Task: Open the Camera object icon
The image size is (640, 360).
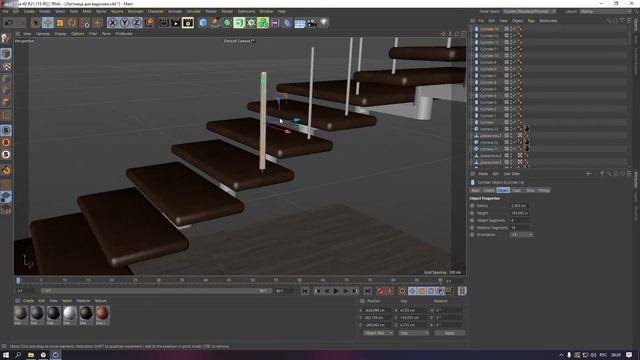Action: [x=311, y=23]
